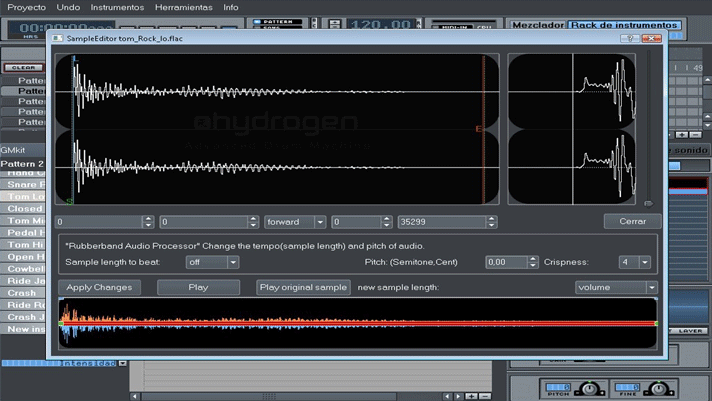712x401 pixels.
Task: Click the left green node of volume envelope
Action: [61, 323]
